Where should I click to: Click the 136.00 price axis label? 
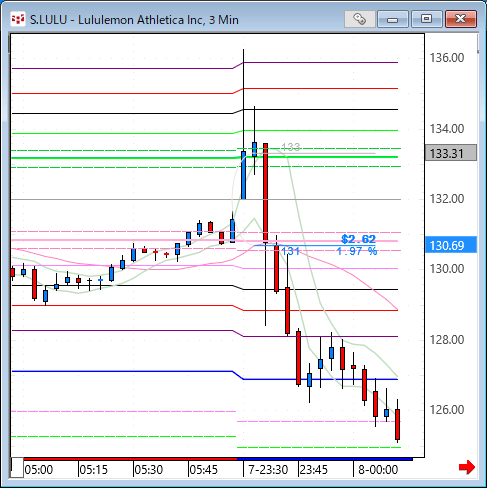pyautogui.click(x=447, y=58)
